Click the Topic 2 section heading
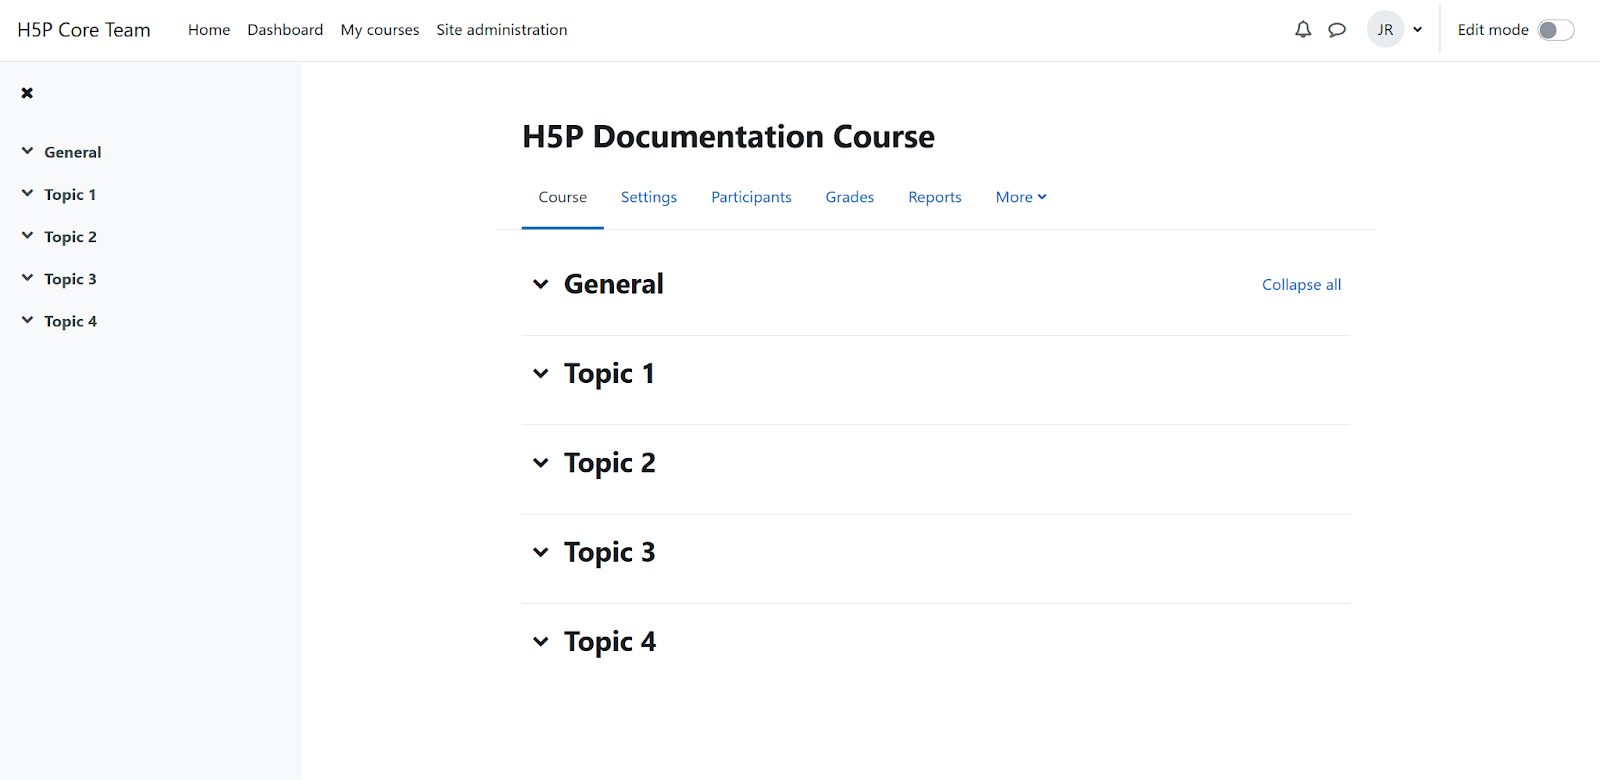1600x780 pixels. [610, 463]
